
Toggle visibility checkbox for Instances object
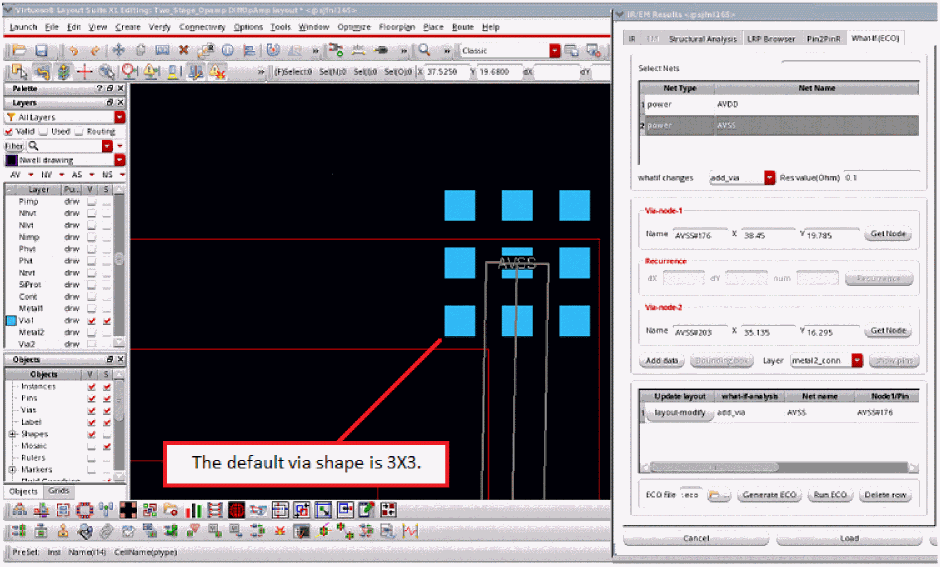click(92, 387)
